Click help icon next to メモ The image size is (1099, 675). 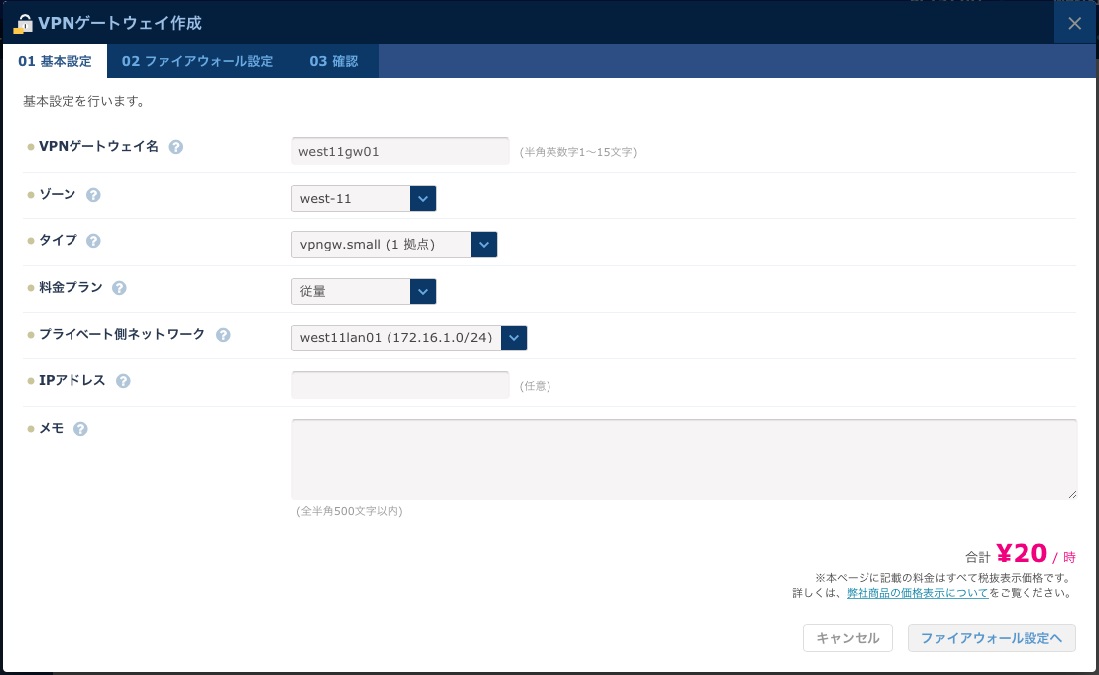(x=80, y=429)
